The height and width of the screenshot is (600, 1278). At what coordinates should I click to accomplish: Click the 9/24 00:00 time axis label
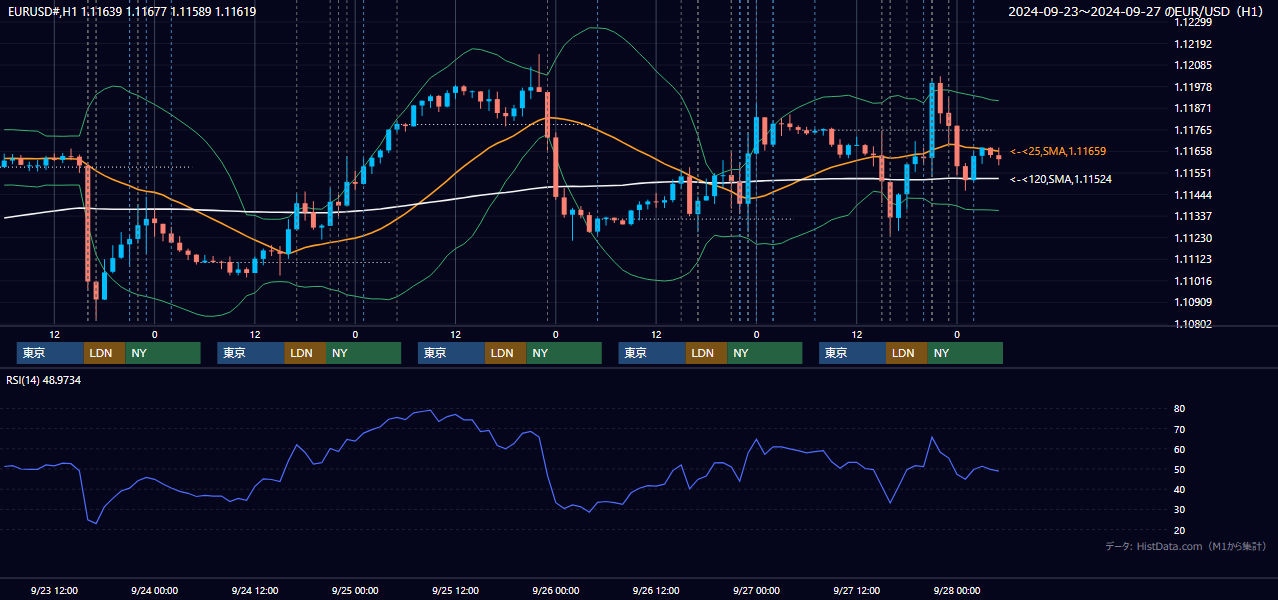point(154,590)
